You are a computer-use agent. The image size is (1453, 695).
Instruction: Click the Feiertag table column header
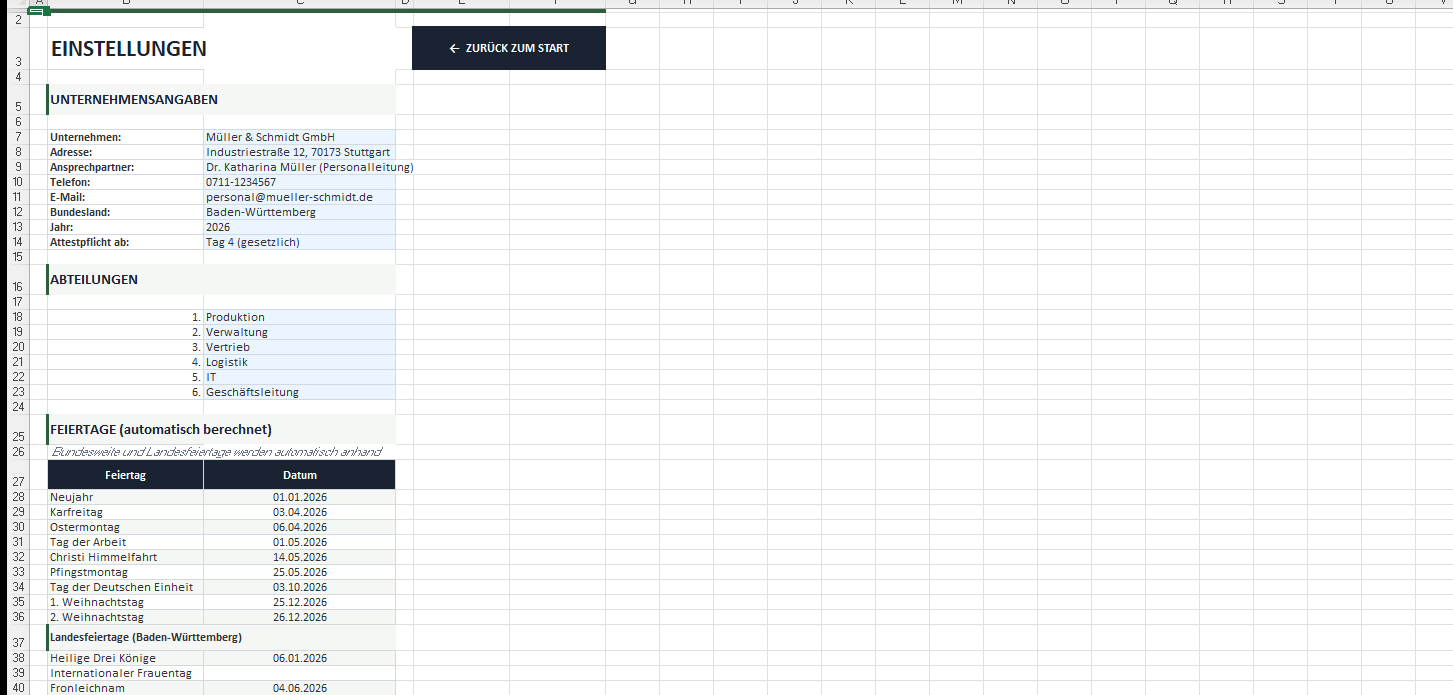[x=125, y=475]
